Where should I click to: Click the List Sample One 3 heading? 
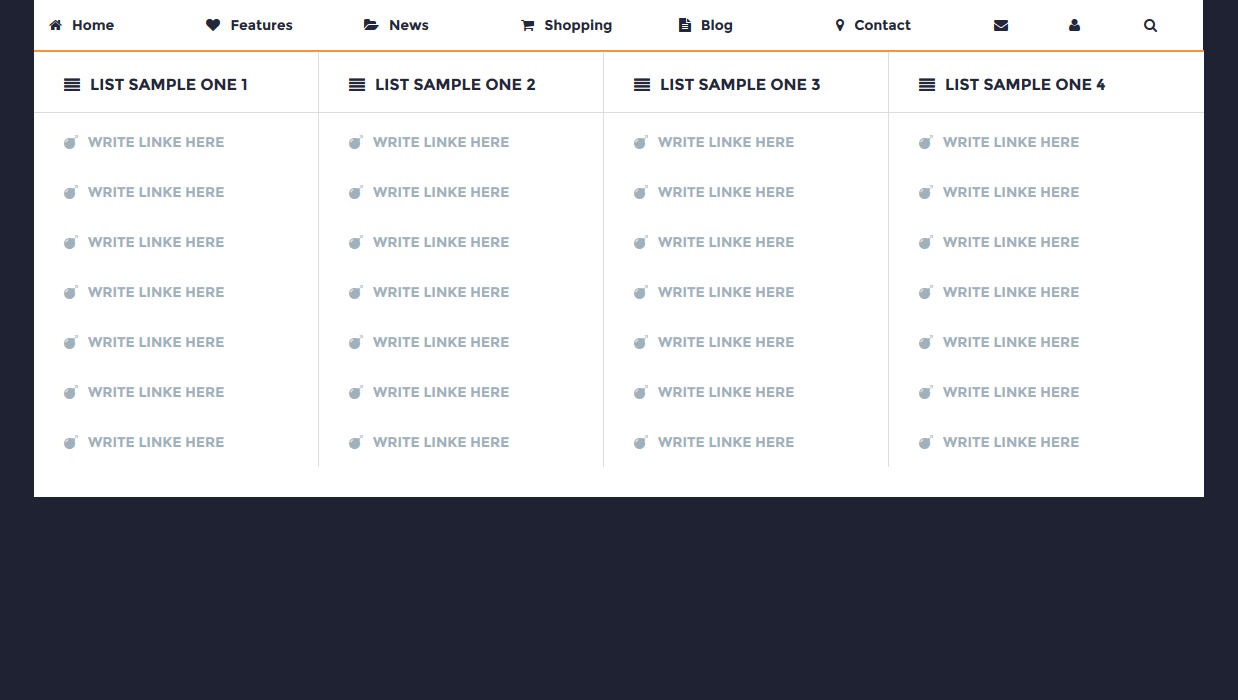[740, 85]
